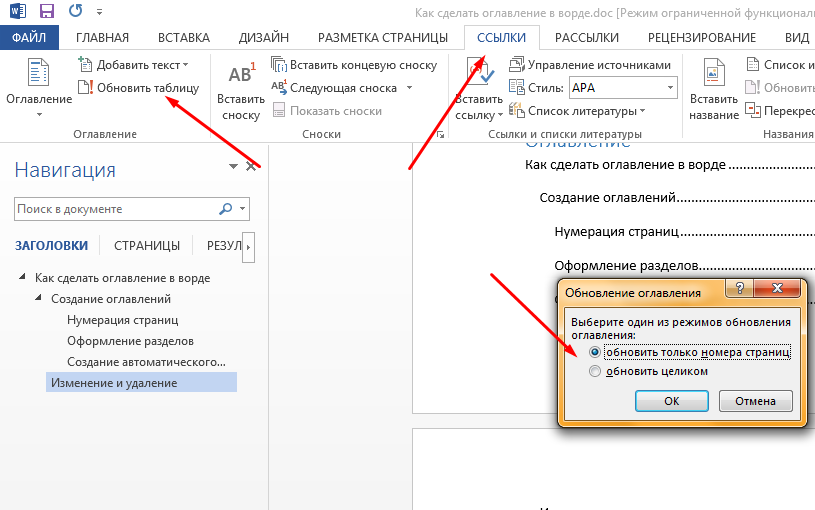Open Customize Quick Access Toolbar dropdown
The image size is (815, 510).
[x=99, y=11]
